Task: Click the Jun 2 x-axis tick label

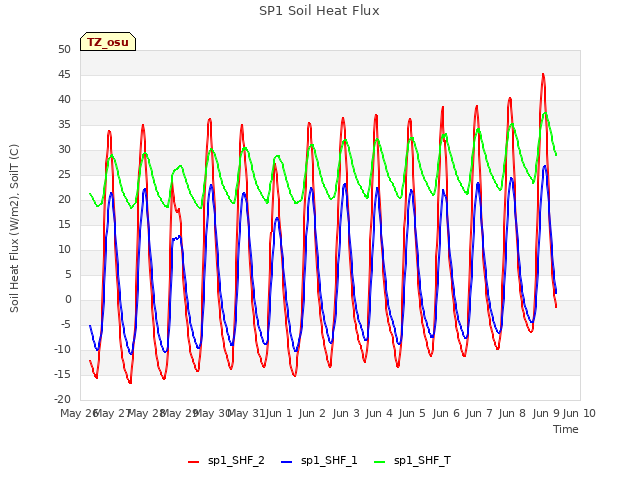Action: [x=312, y=413]
